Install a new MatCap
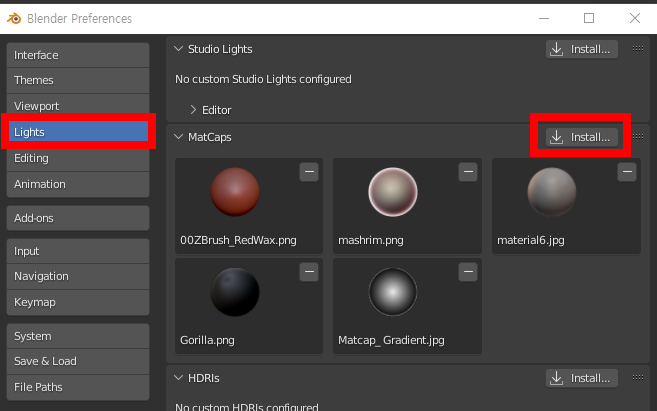The width and height of the screenshot is (657, 411). tap(582, 137)
